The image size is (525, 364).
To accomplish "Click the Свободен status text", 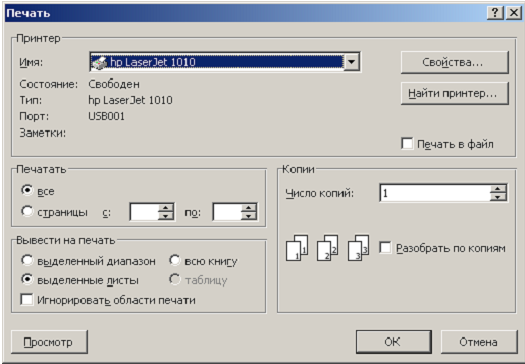I will [x=114, y=84].
